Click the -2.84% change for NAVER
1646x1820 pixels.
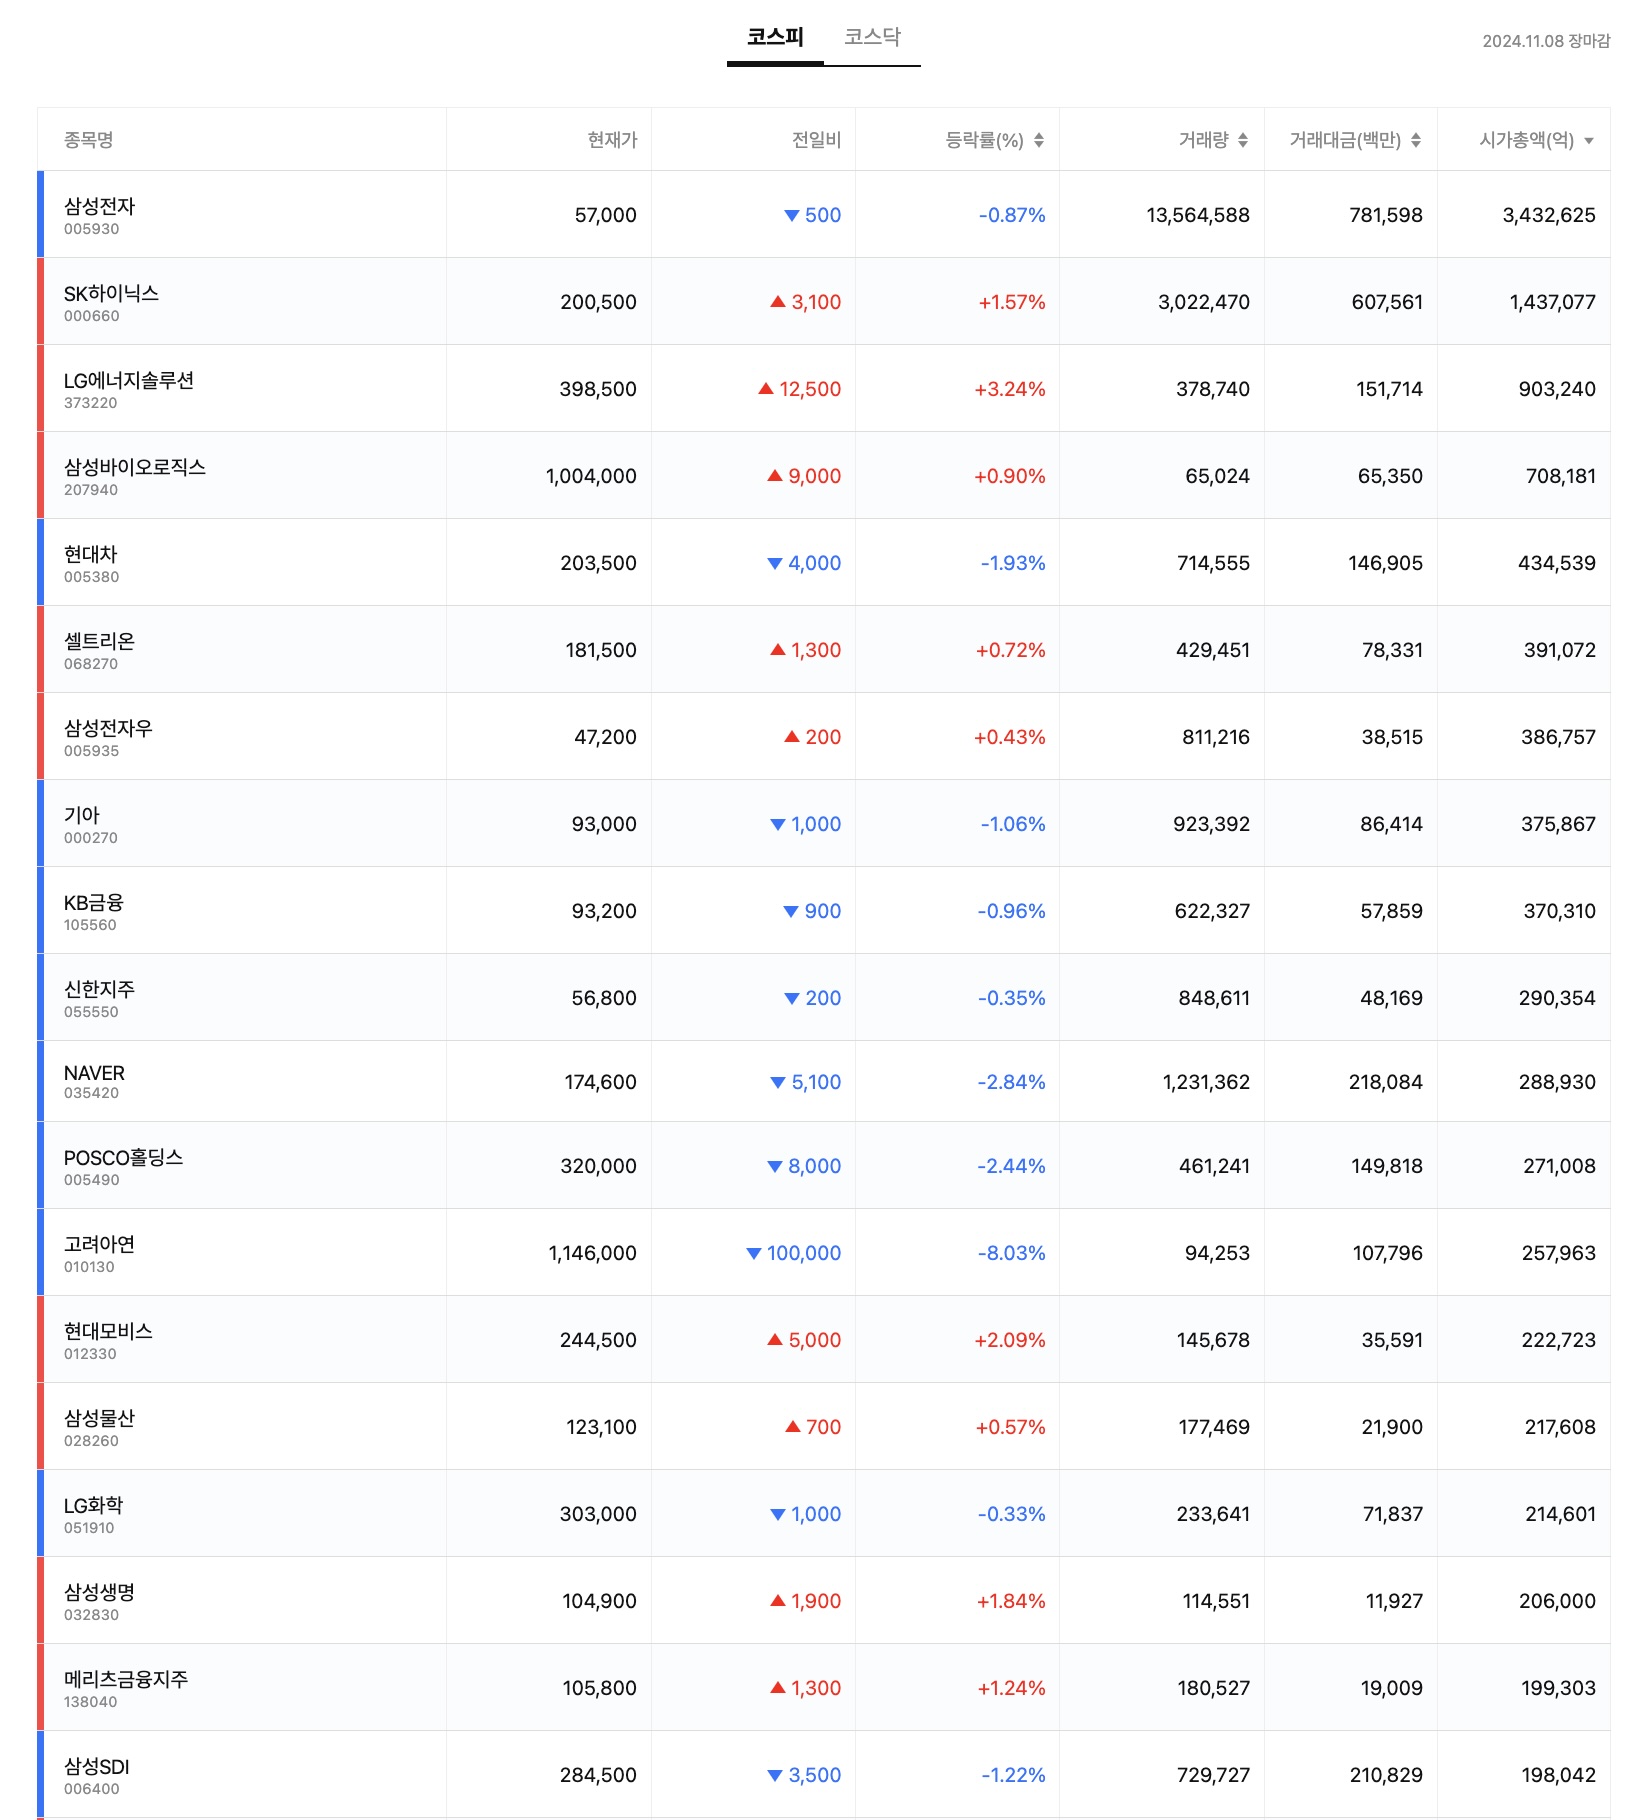(x=1012, y=1082)
